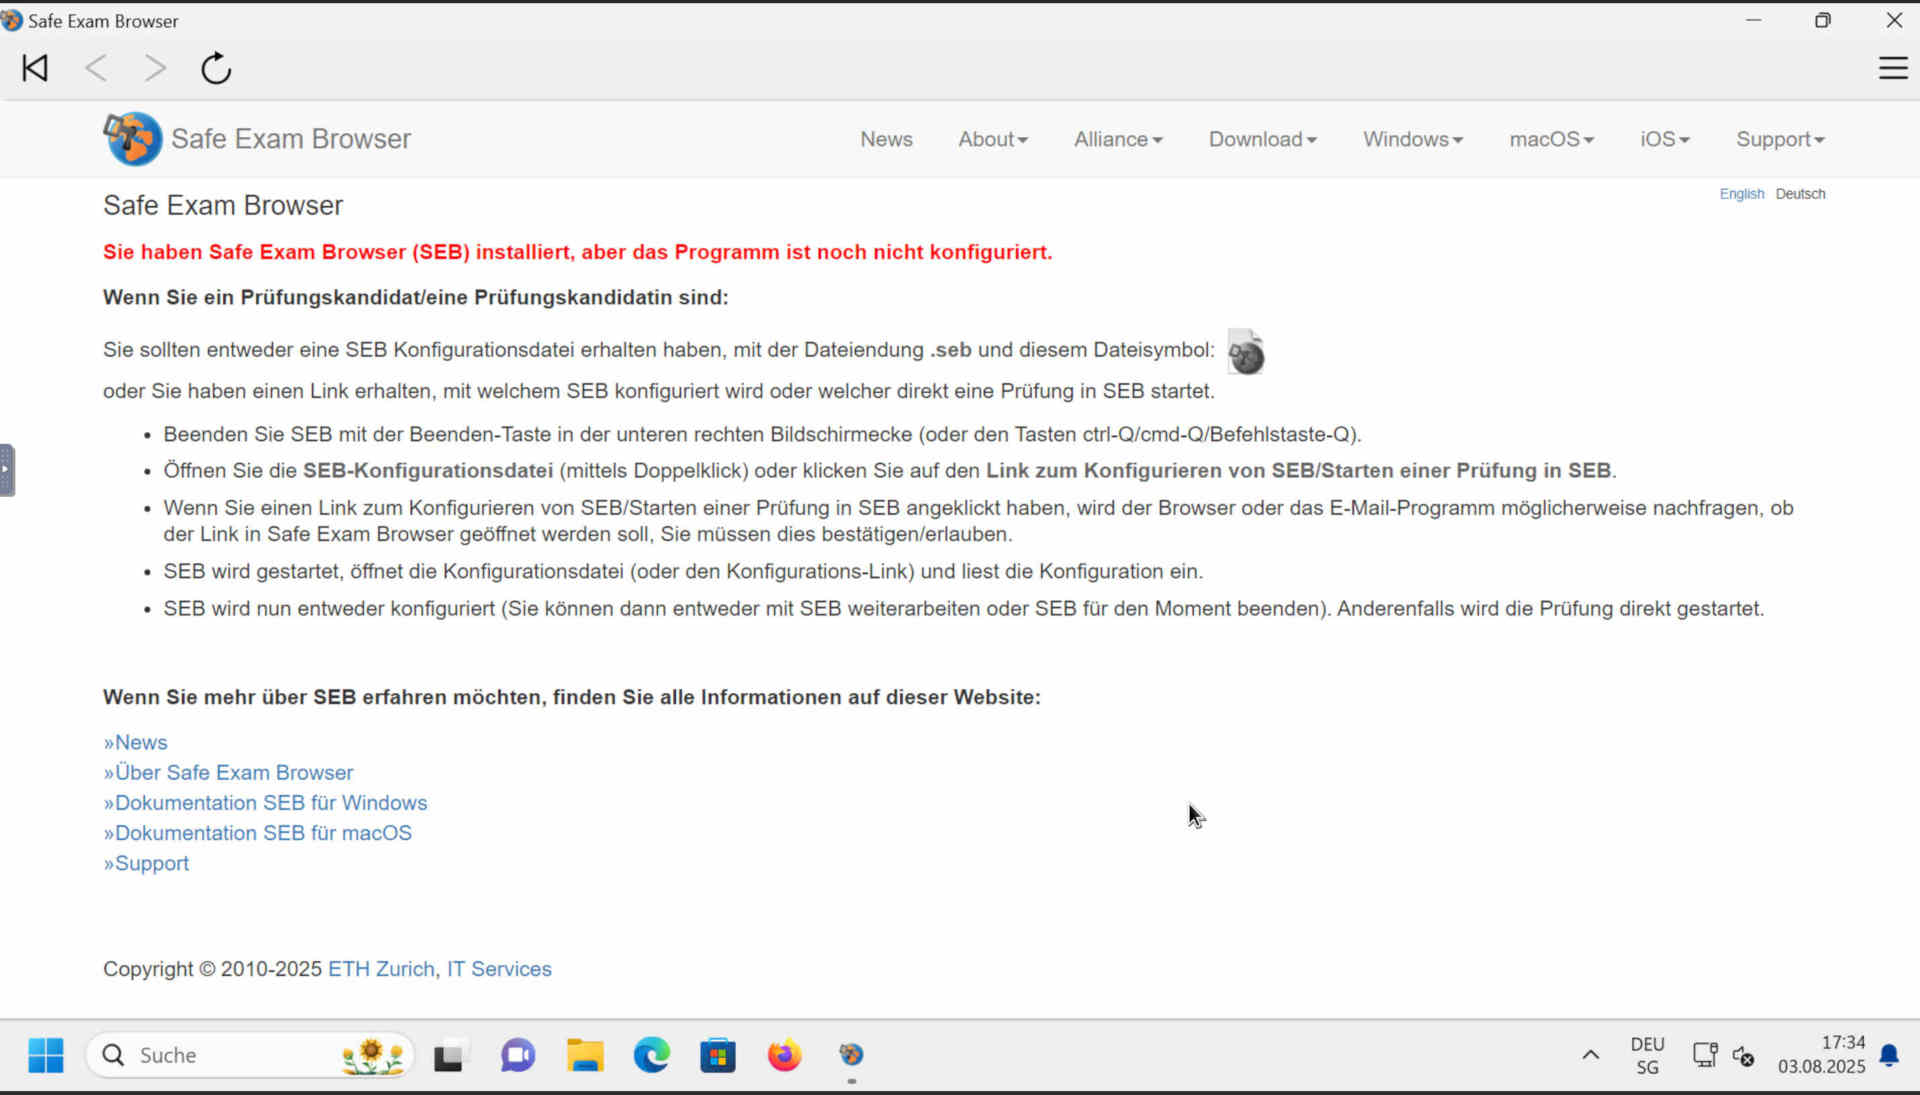Restore down the browser window
Viewport: 1920px width, 1095px height.
pos(1822,20)
